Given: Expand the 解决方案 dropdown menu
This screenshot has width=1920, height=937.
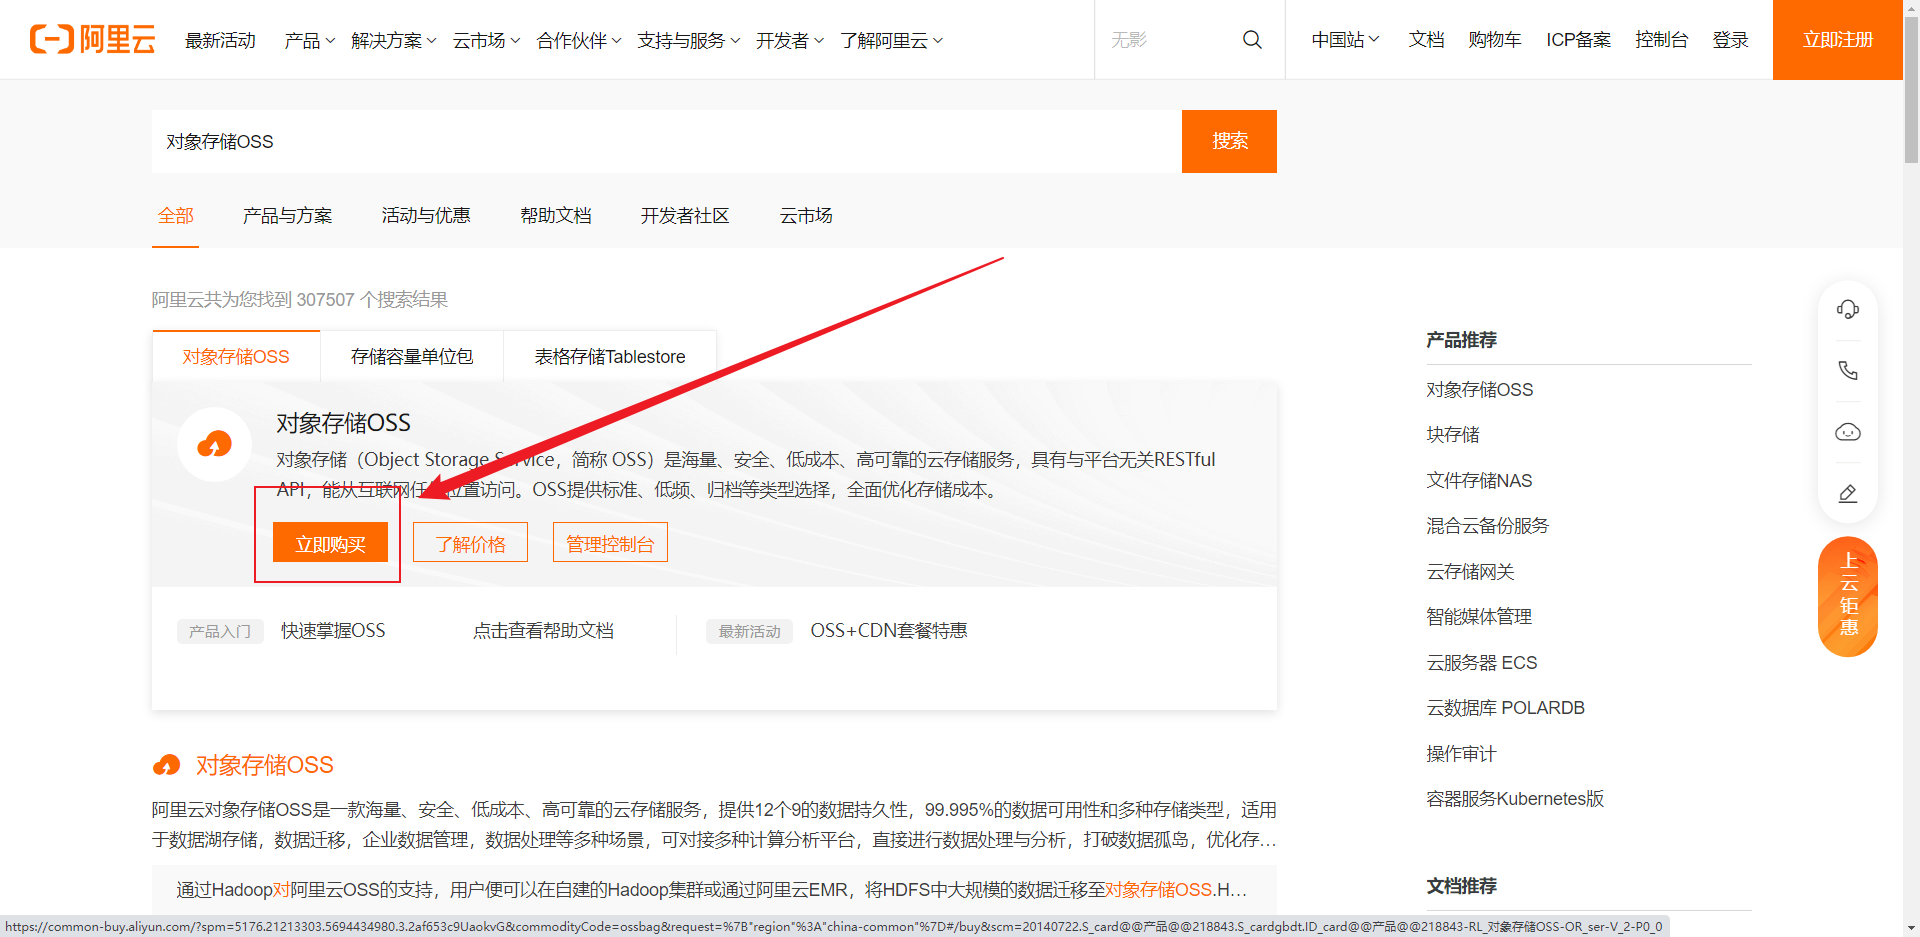Looking at the screenshot, I should click(394, 40).
